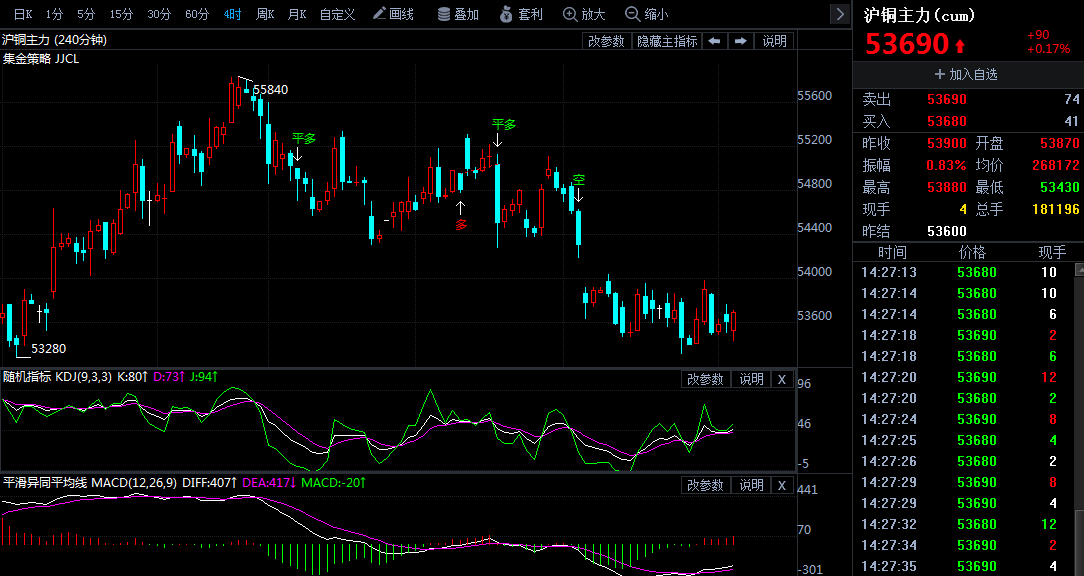Click the 套利 arbitrage money bag icon

(520, 14)
